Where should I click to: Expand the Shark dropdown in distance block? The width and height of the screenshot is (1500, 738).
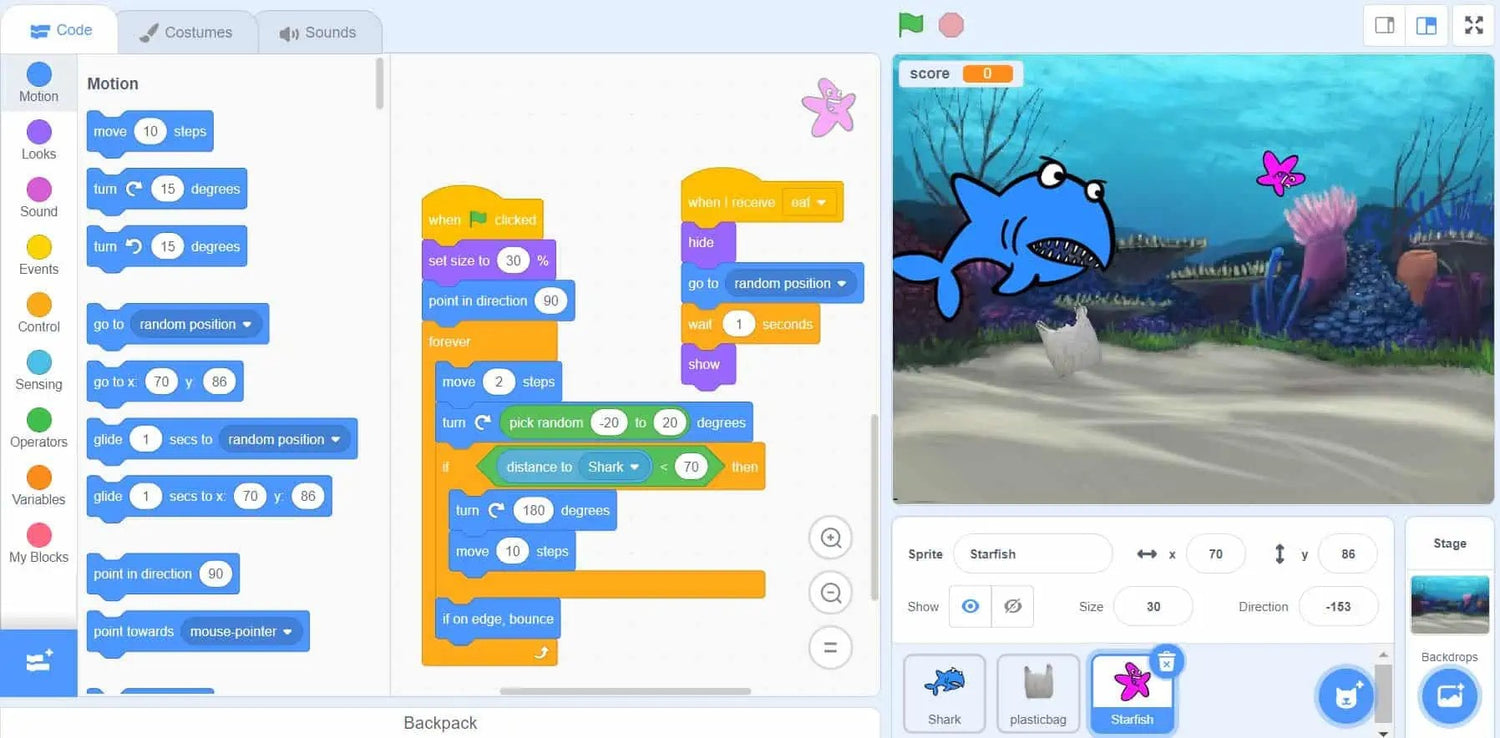634,467
